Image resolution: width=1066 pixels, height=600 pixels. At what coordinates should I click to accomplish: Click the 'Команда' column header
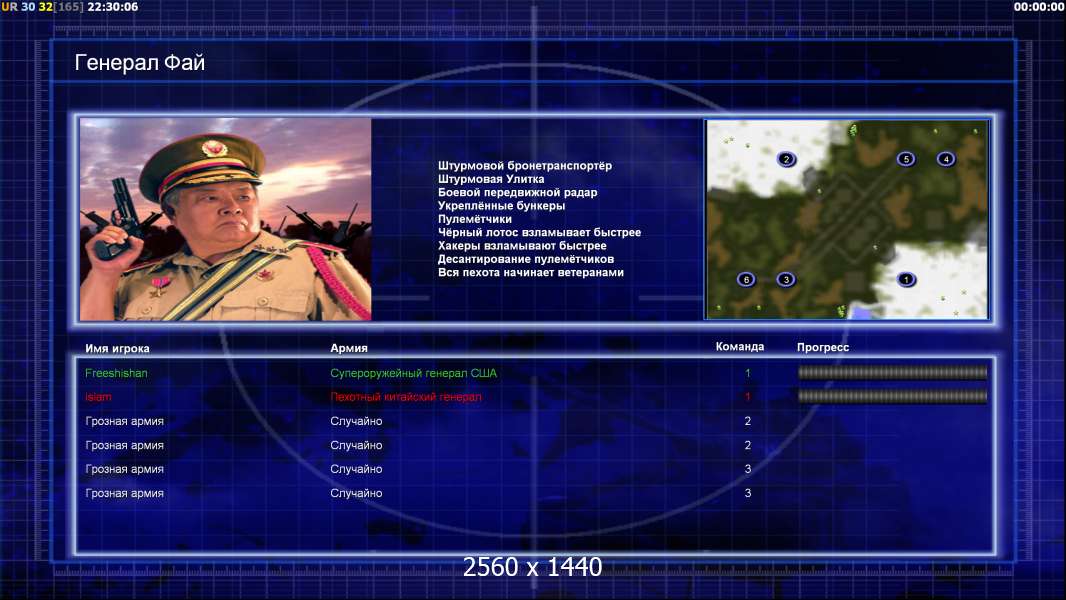(740, 347)
